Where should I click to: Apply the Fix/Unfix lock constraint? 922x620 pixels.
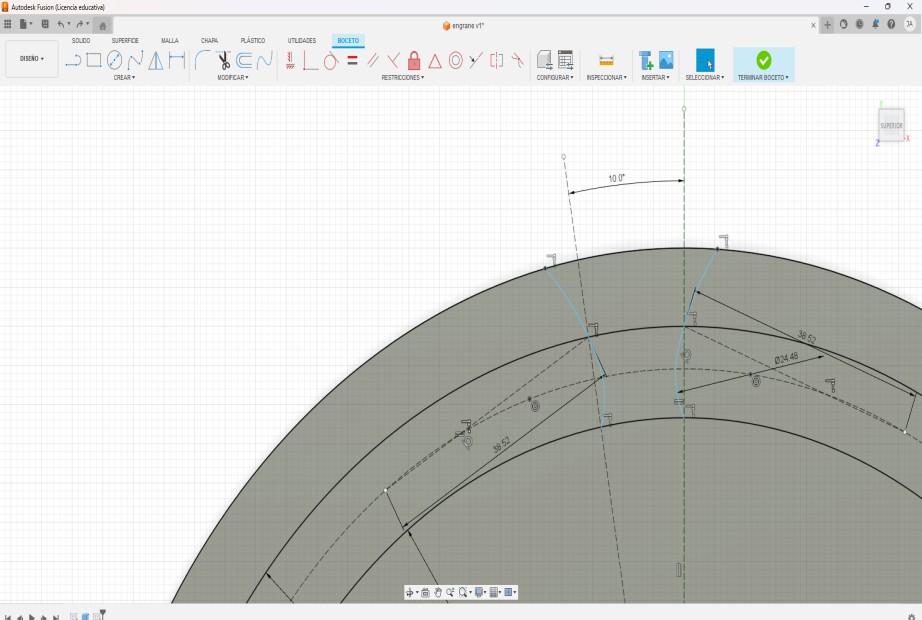tap(414, 60)
